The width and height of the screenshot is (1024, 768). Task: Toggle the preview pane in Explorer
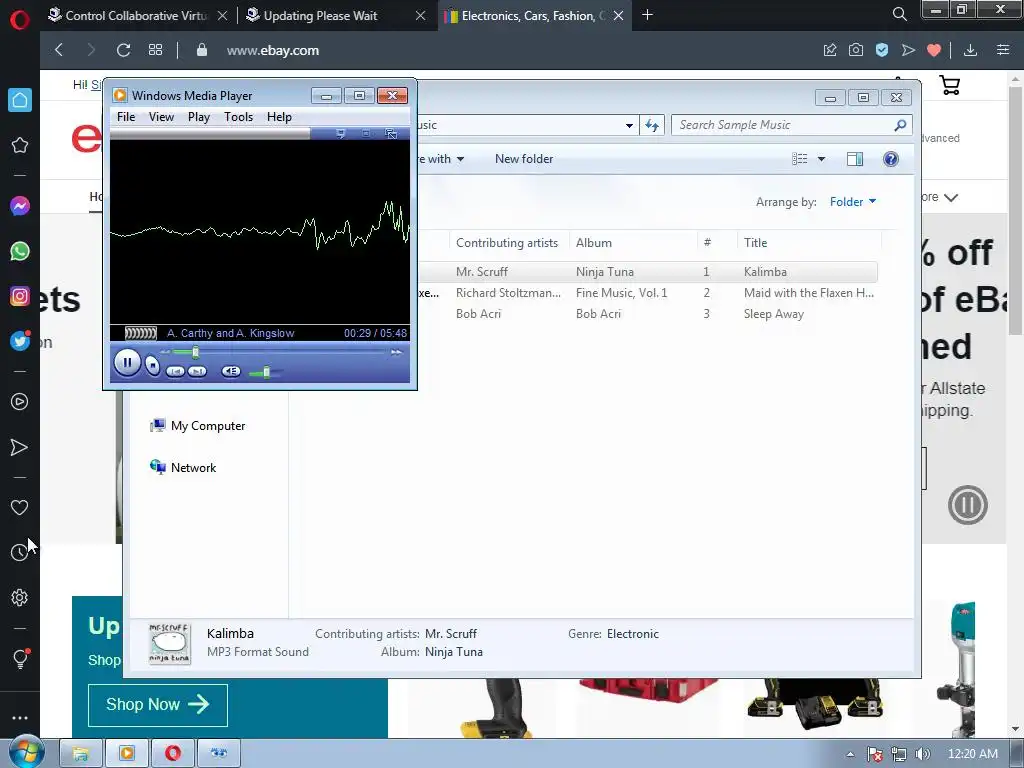coord(855,159)
